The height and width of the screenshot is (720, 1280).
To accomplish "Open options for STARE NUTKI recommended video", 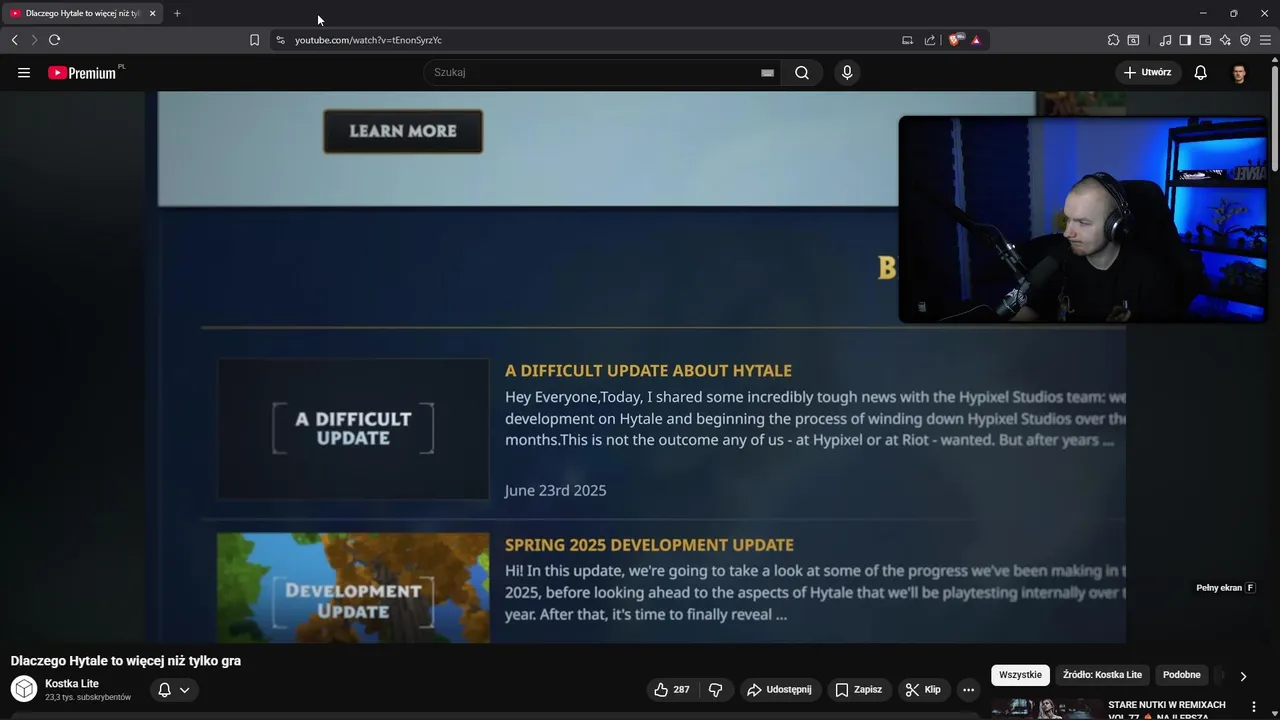I will pyautogui.click(x=1254, y=706).
